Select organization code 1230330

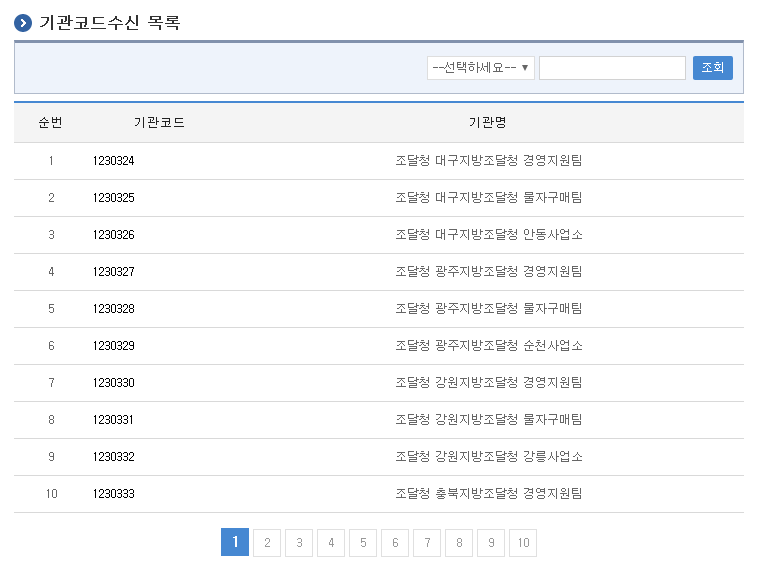coord(113,383)
